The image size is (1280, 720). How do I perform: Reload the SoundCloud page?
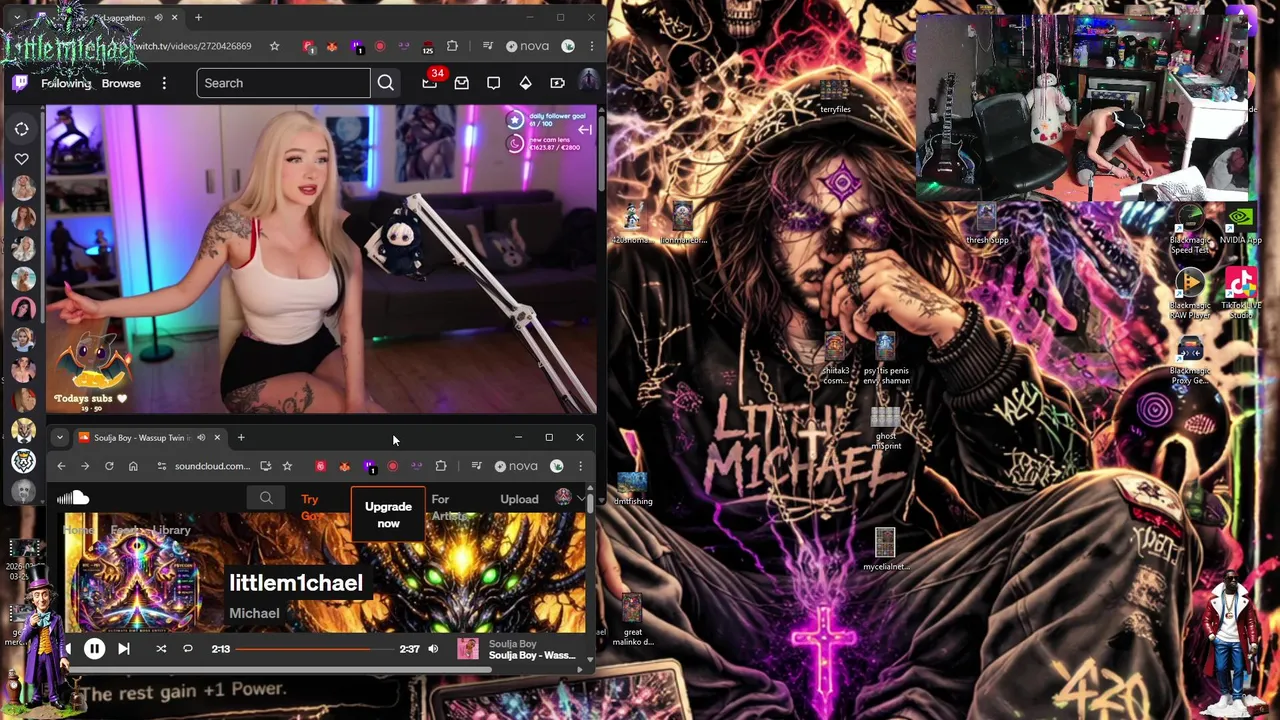109,466
